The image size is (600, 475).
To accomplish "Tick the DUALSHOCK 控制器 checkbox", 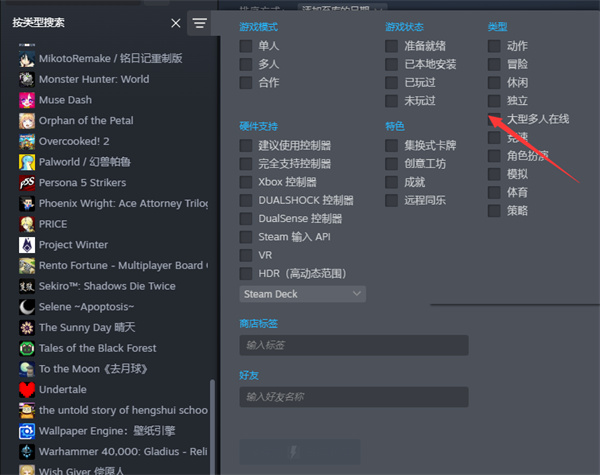I will point(246,200).
